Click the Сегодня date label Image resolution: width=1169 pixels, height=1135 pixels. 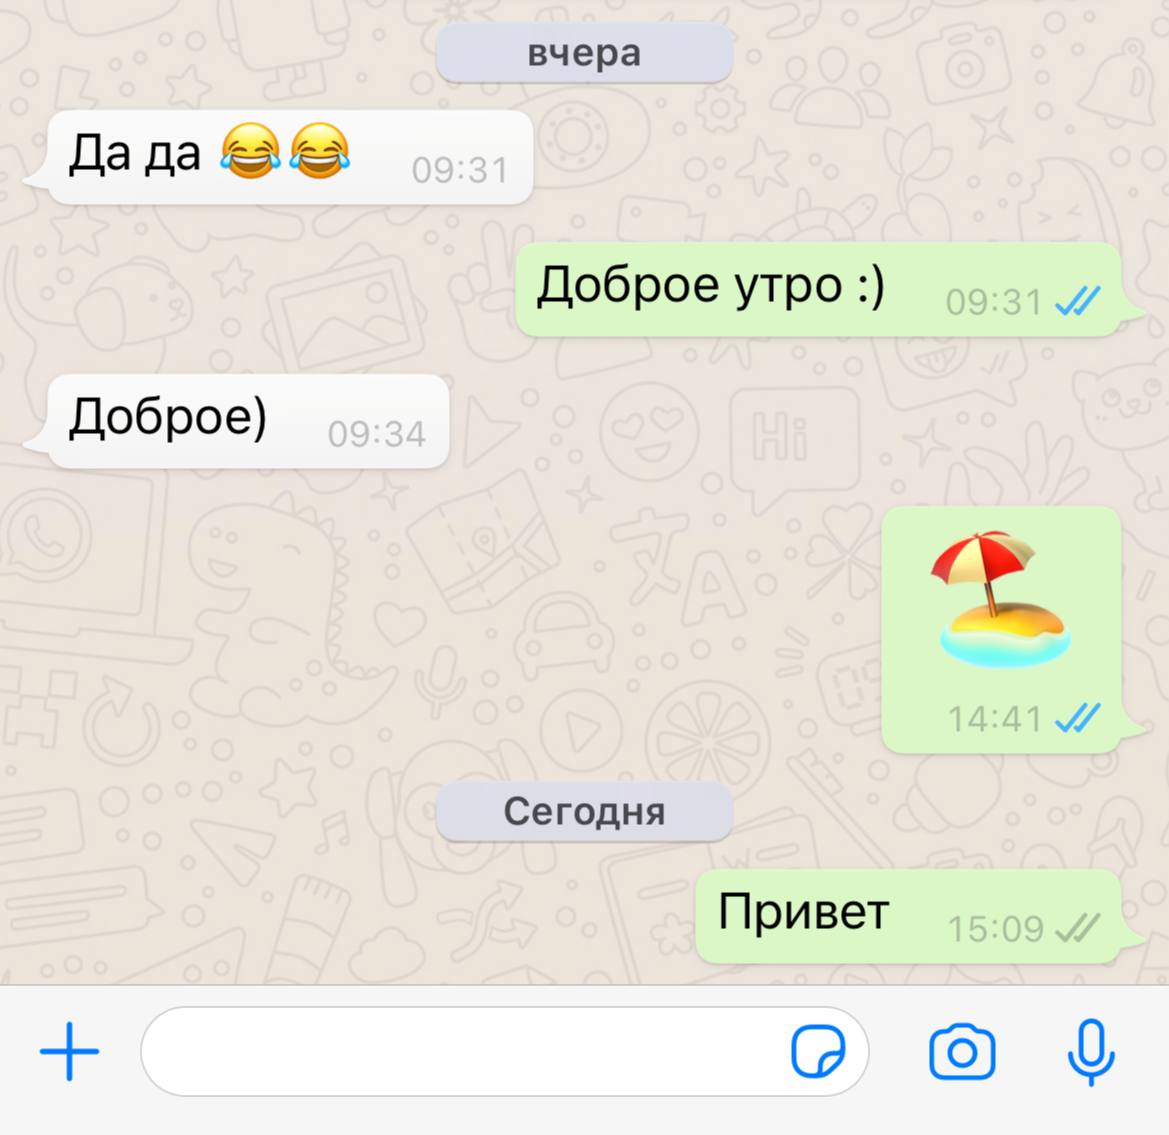(584, 811)
